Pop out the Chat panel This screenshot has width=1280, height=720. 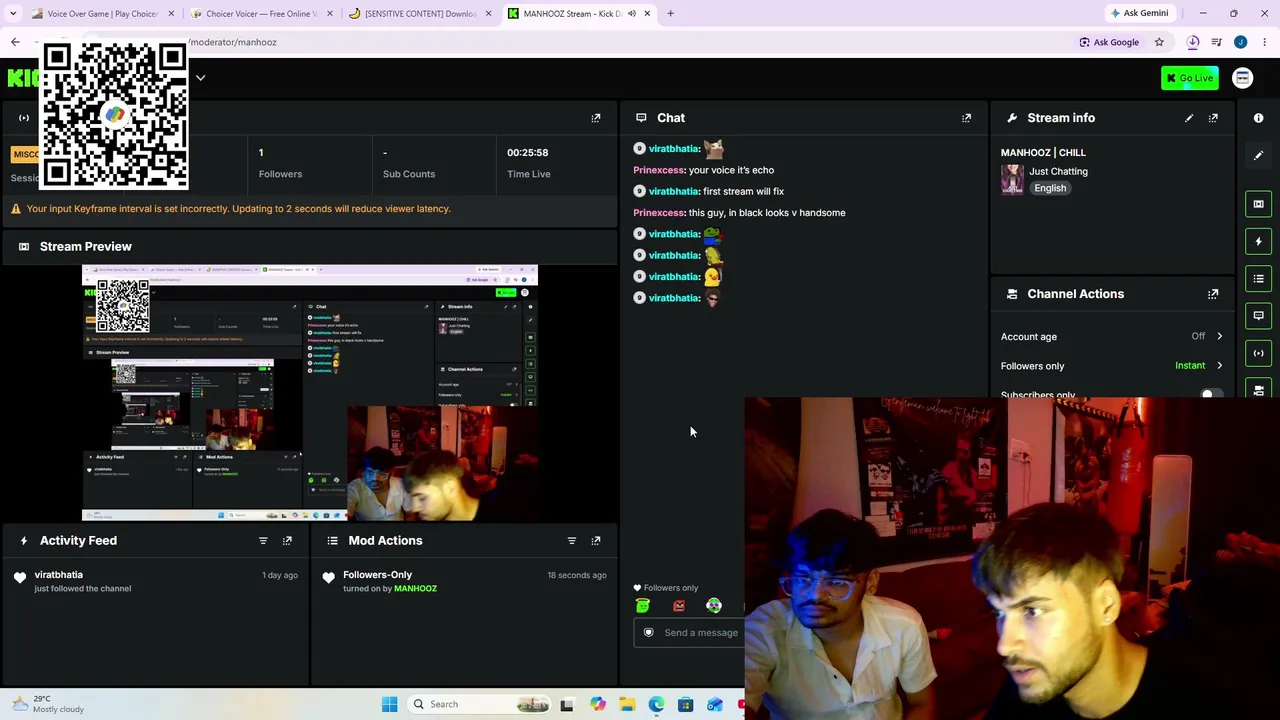point(966,118)
